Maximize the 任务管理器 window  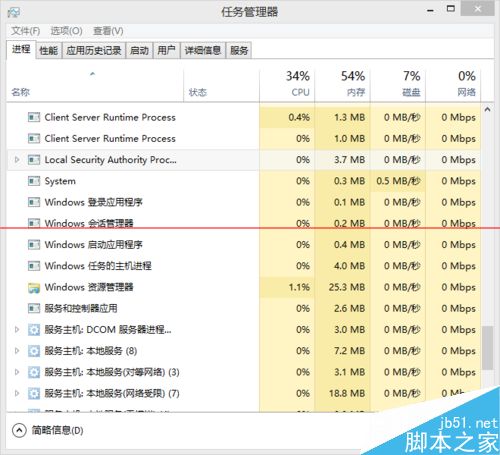(x=451, y=9)
